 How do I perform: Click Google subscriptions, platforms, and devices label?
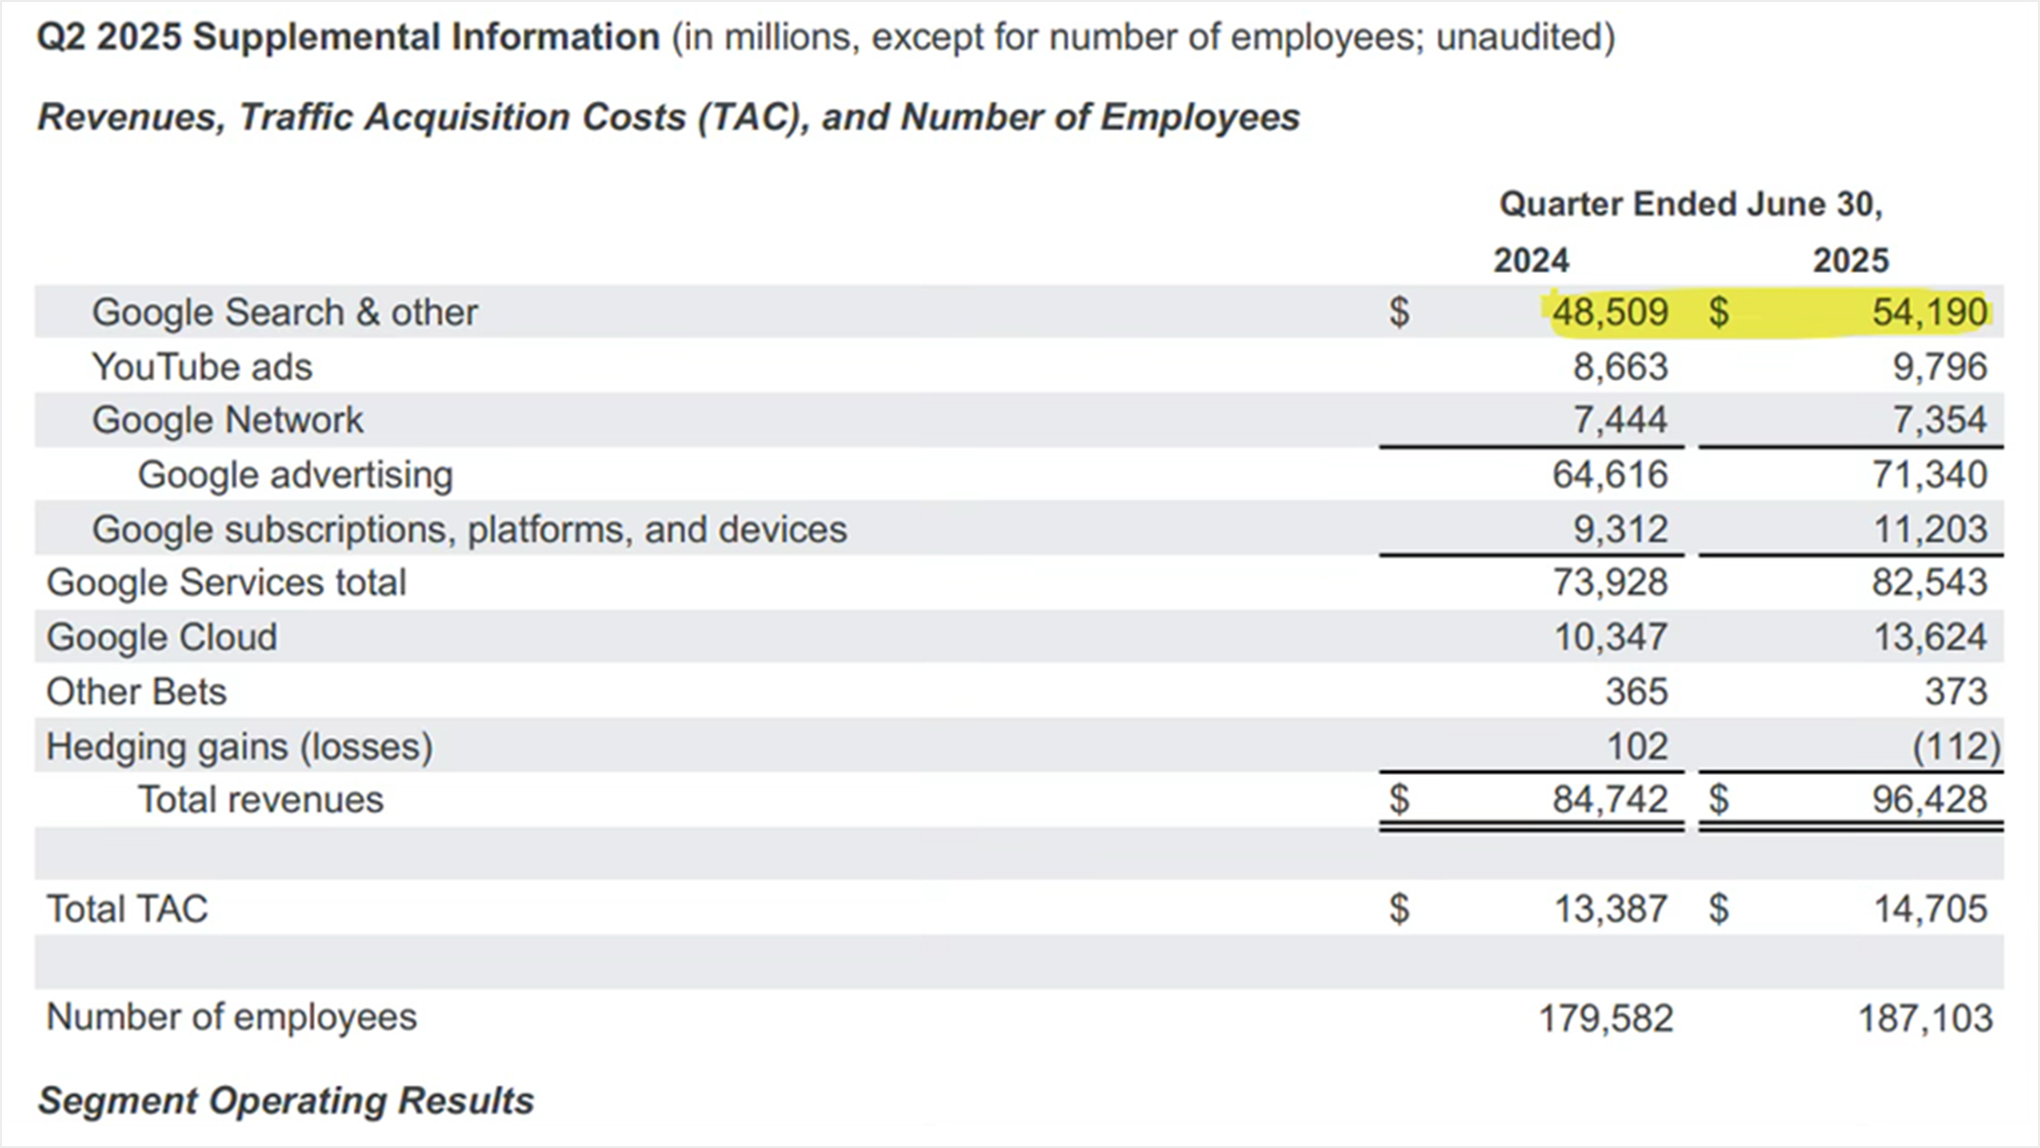[x=469, y=529]
